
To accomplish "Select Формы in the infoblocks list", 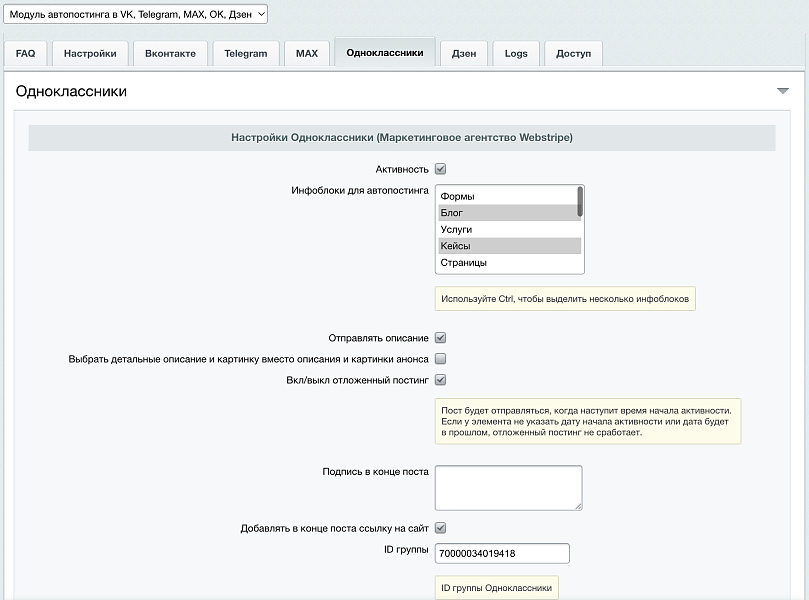I will pos(509,196).
